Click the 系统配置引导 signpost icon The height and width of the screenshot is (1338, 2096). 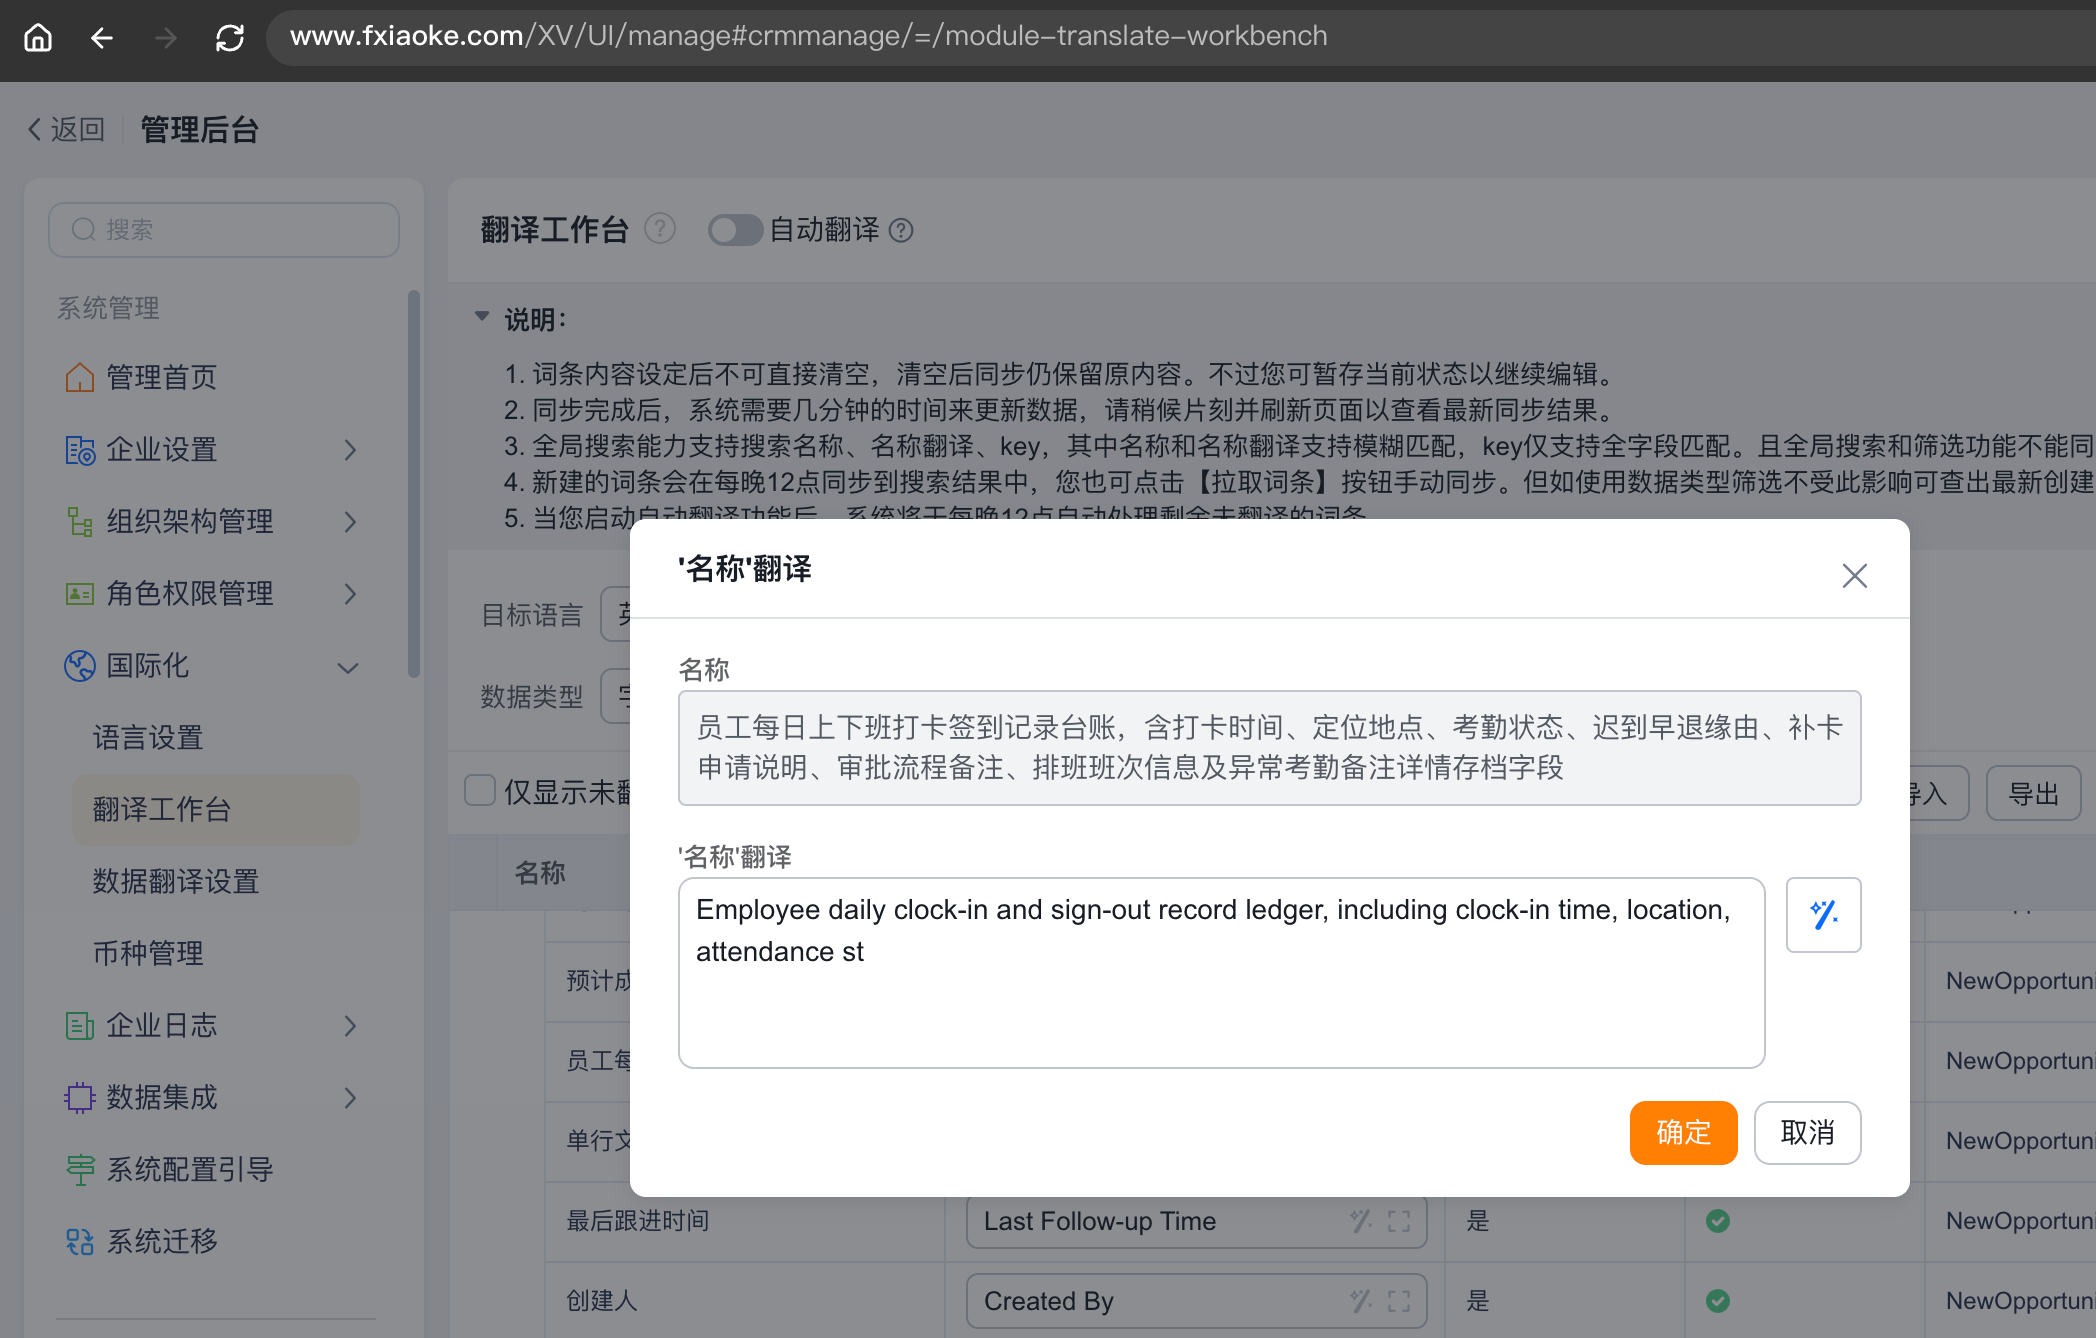[80, 1170]
